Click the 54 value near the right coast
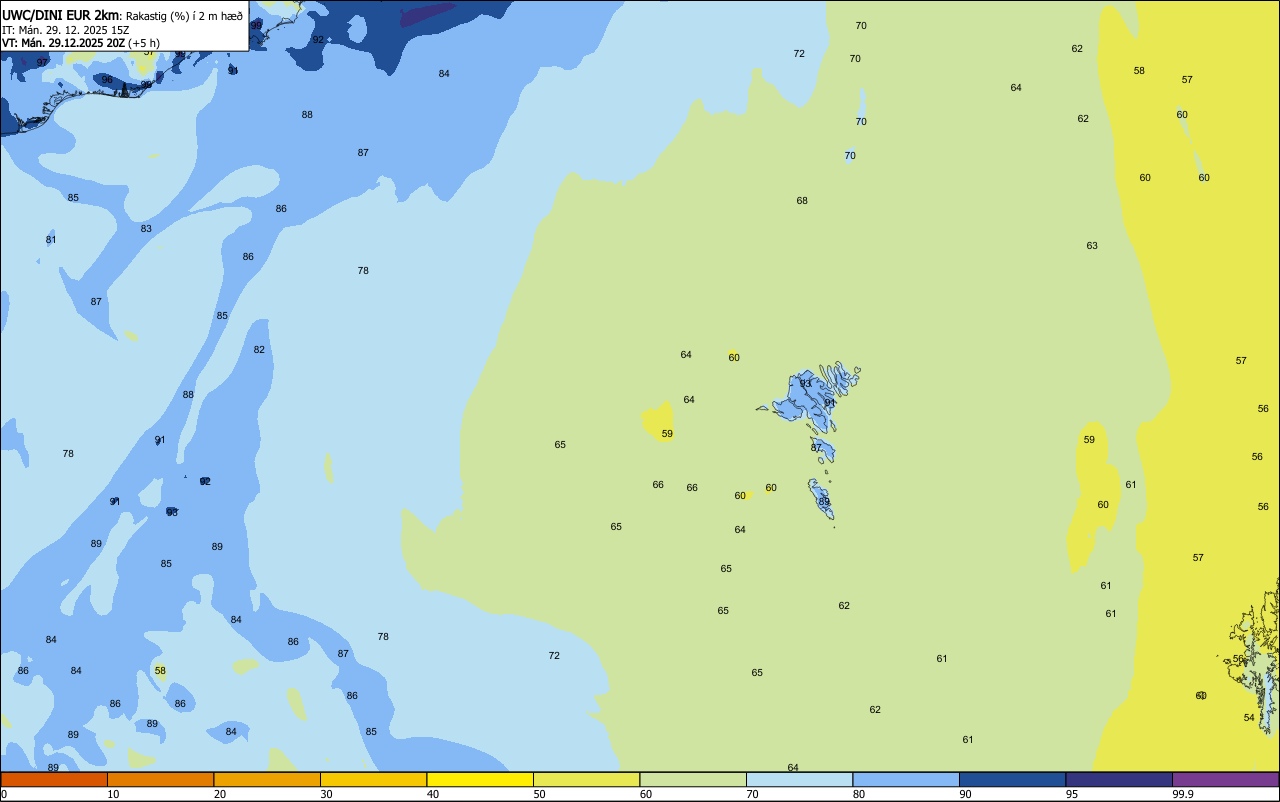Viewport: 1280px width, 802px height. pyautogui.click(x=1249, y=718)
